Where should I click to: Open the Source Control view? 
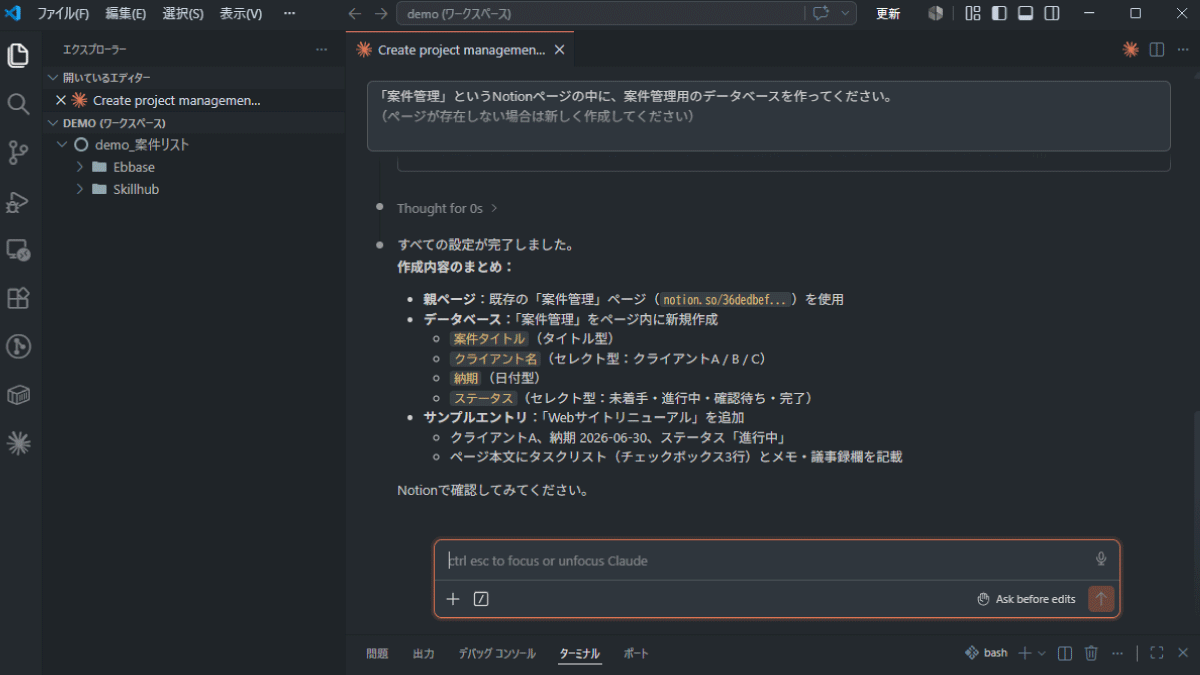[18, 152]
